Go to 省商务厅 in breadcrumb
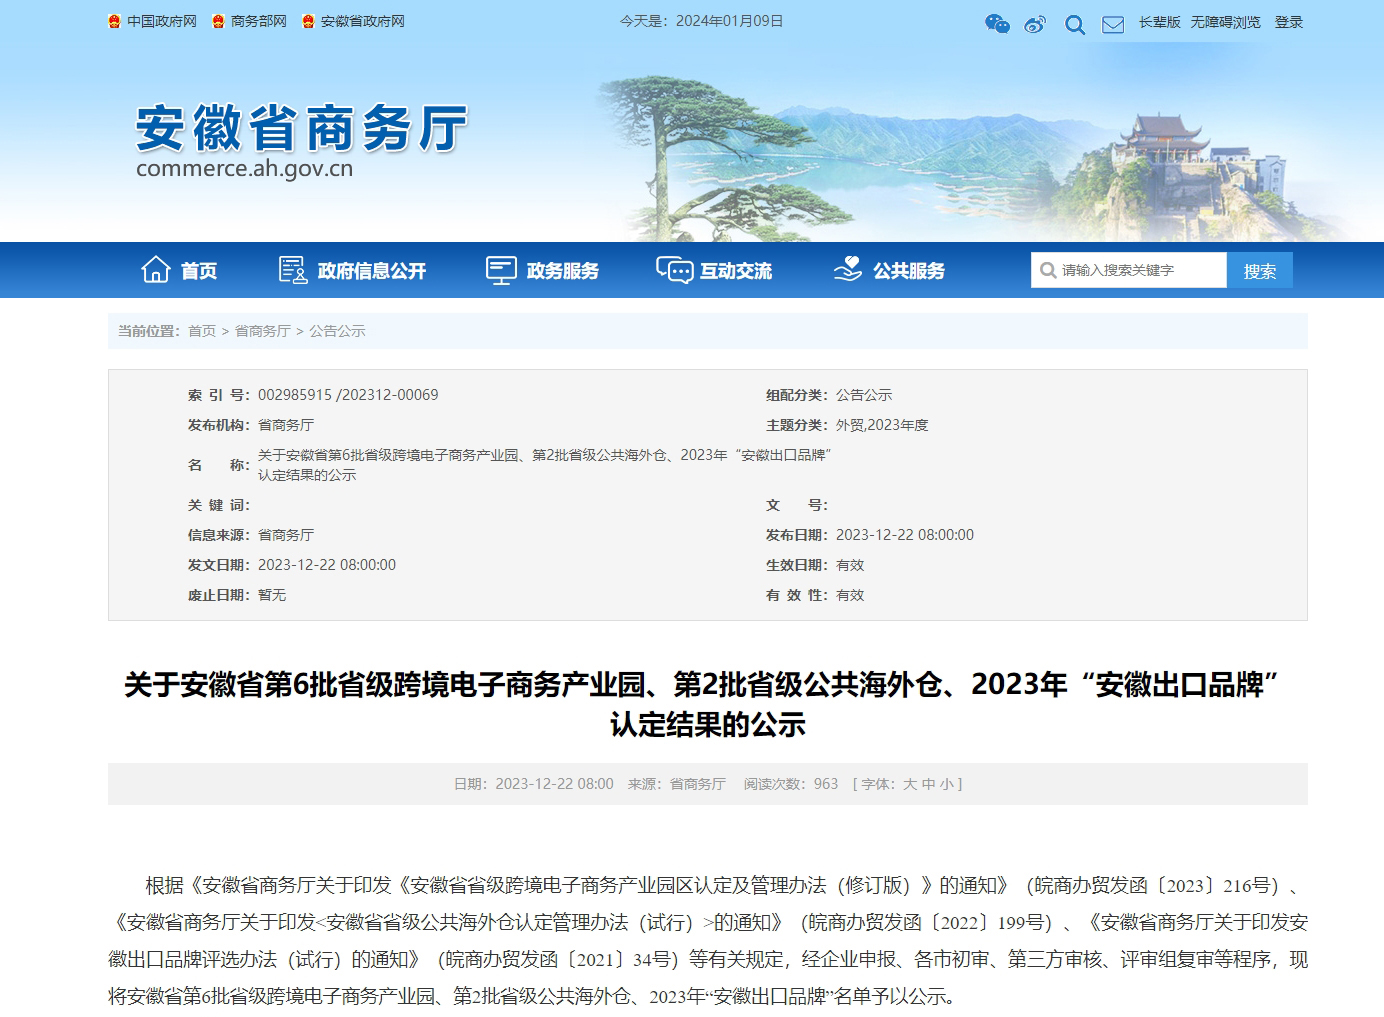This screenshot has width=1384, height=1017. [262, 331]
